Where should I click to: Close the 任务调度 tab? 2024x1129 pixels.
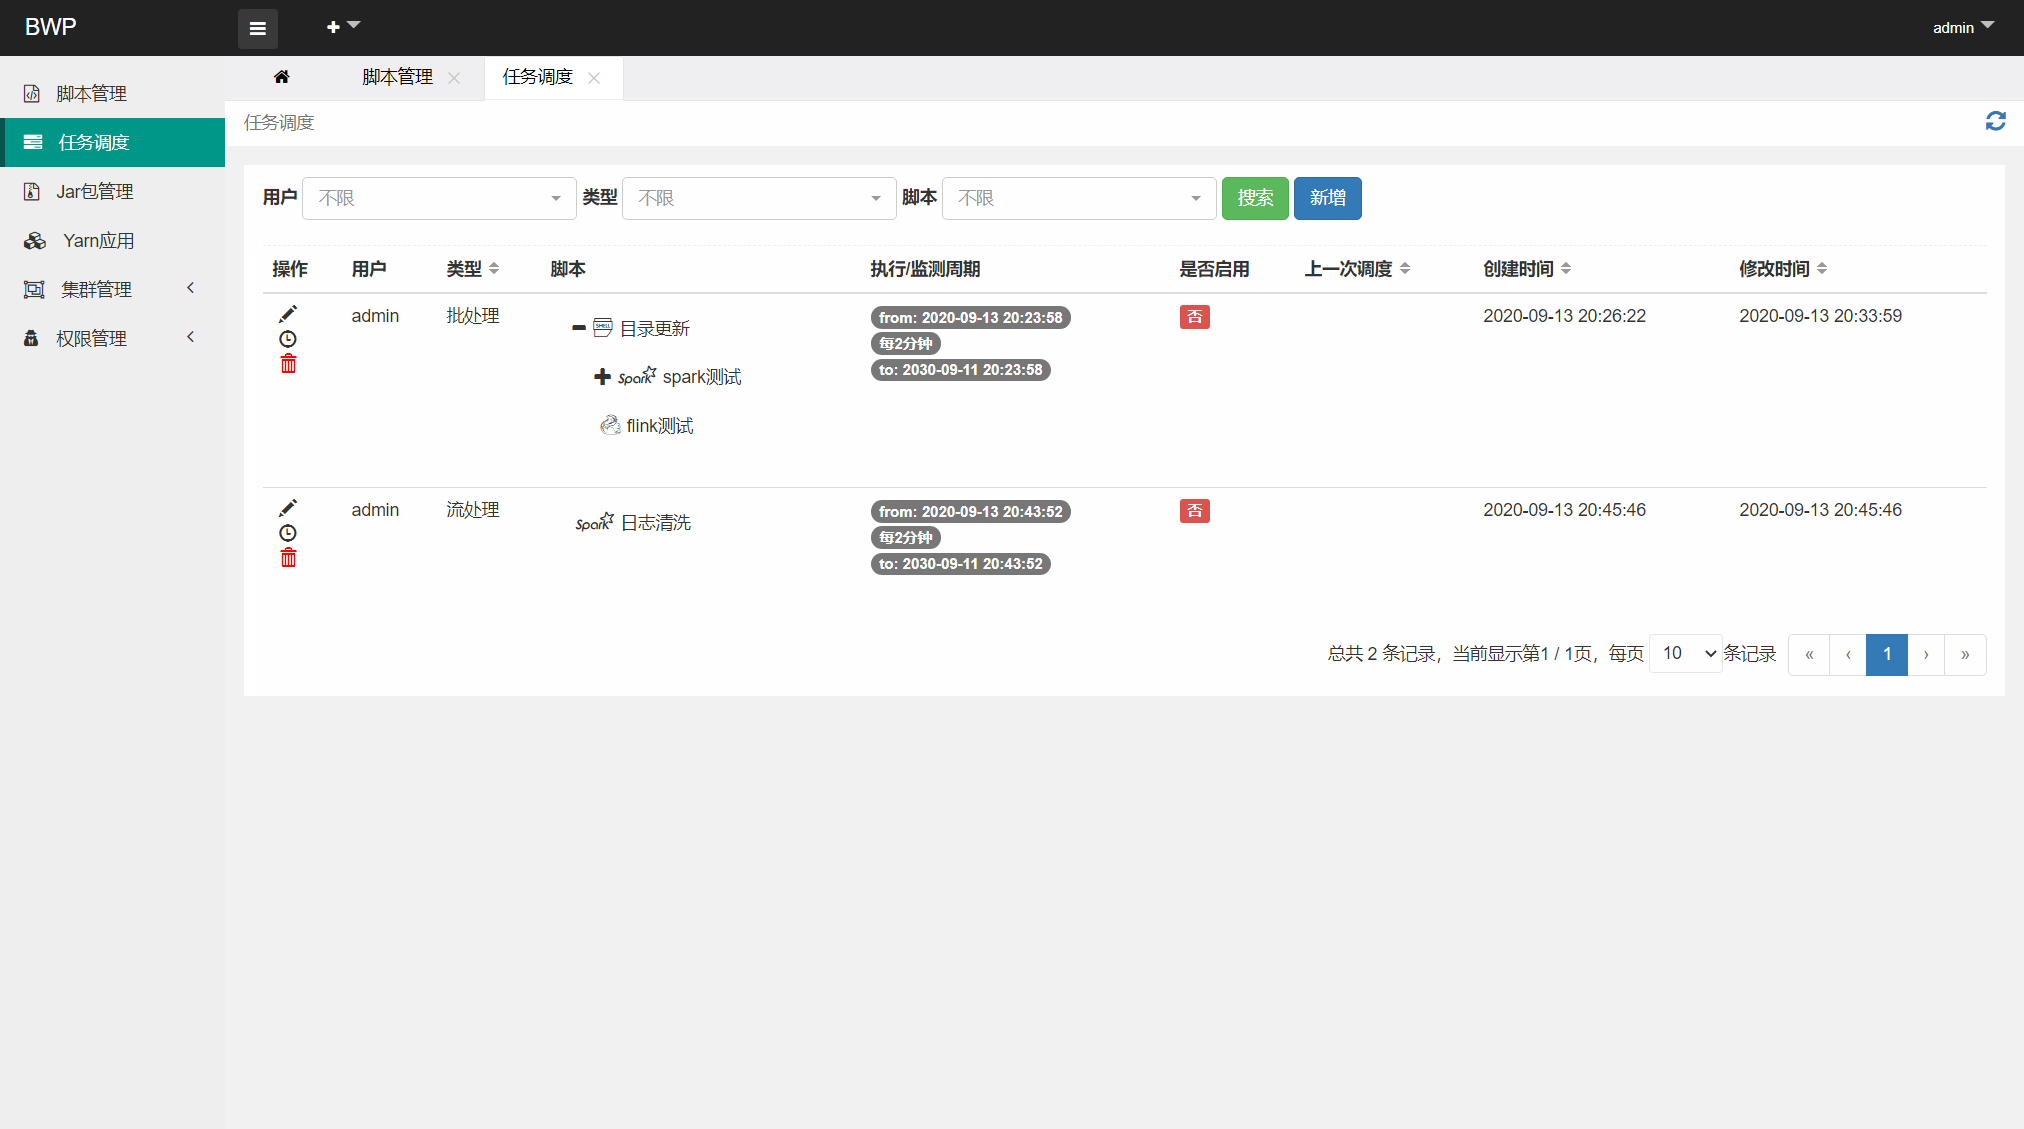coord(594,78)
